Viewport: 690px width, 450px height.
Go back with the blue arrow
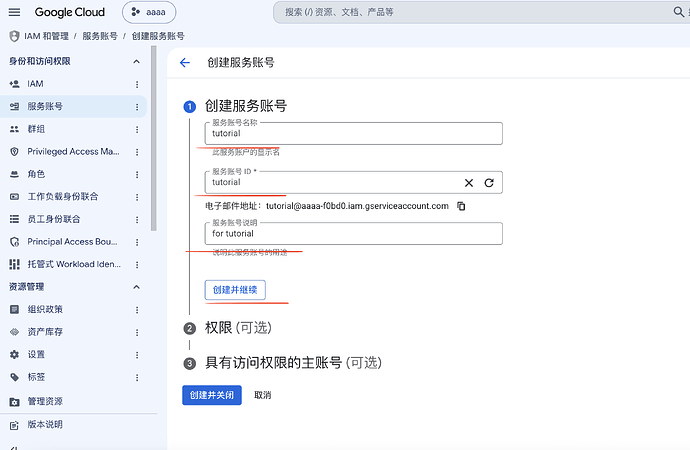(x=185, y=63)
